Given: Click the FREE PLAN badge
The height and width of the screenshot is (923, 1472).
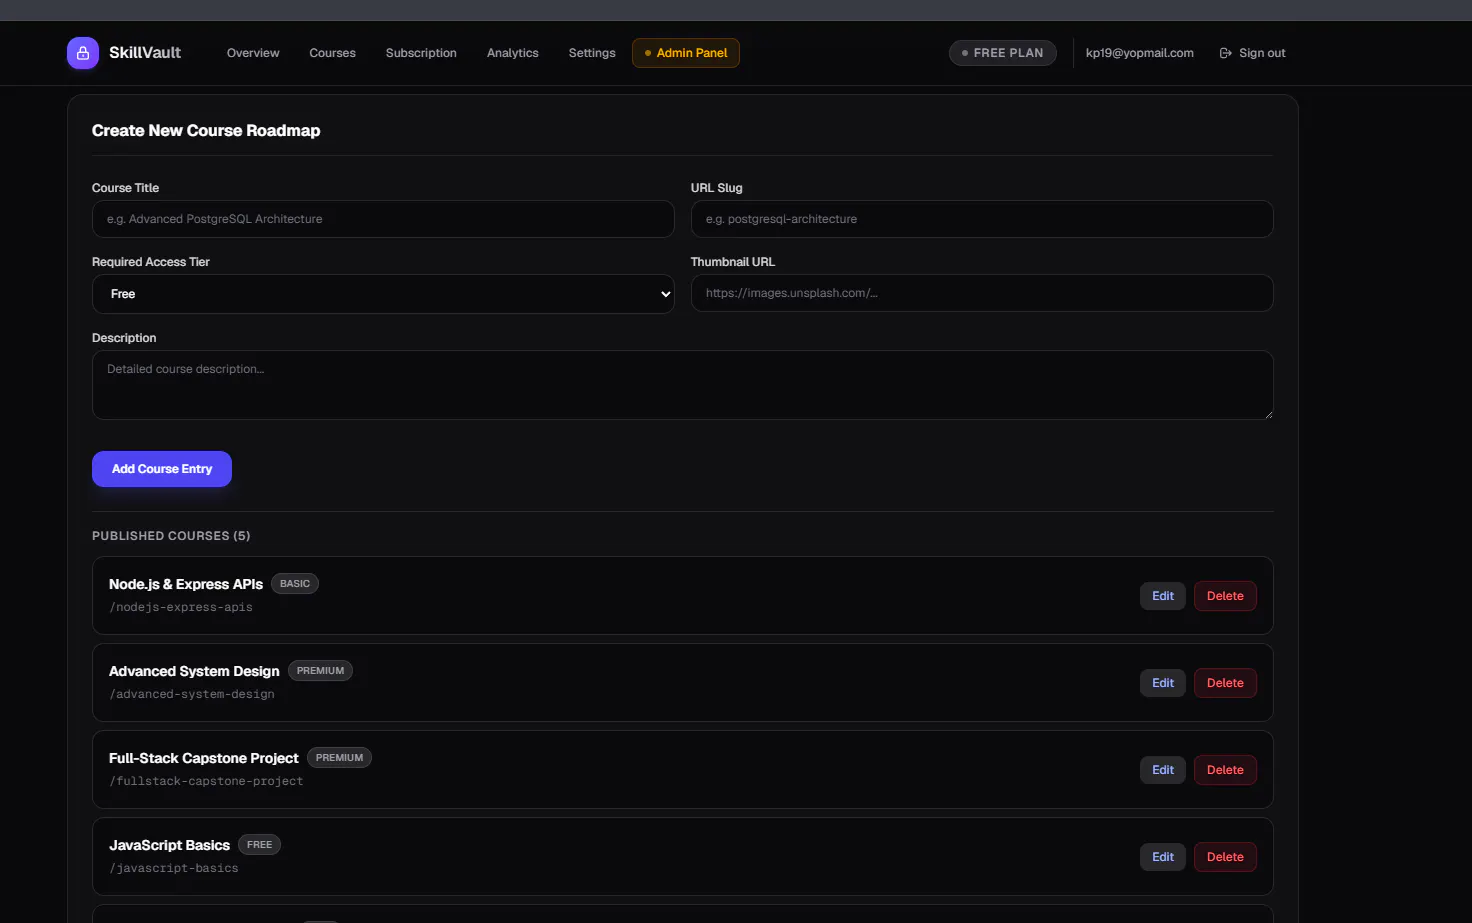Looking at the screenshot, I should click(x=1002, y=53).
